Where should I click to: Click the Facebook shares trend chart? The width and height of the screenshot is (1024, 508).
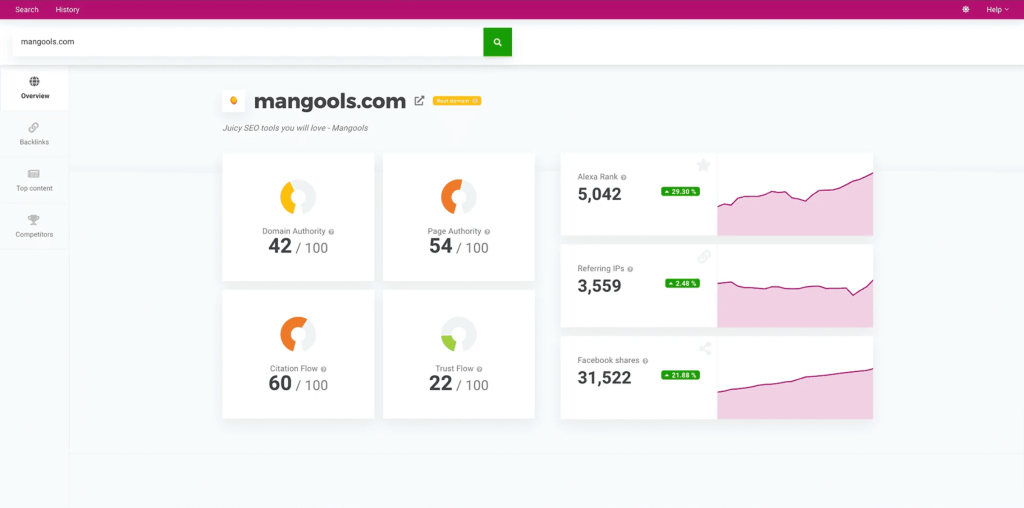pyautogui.click(x=795, y=378)
